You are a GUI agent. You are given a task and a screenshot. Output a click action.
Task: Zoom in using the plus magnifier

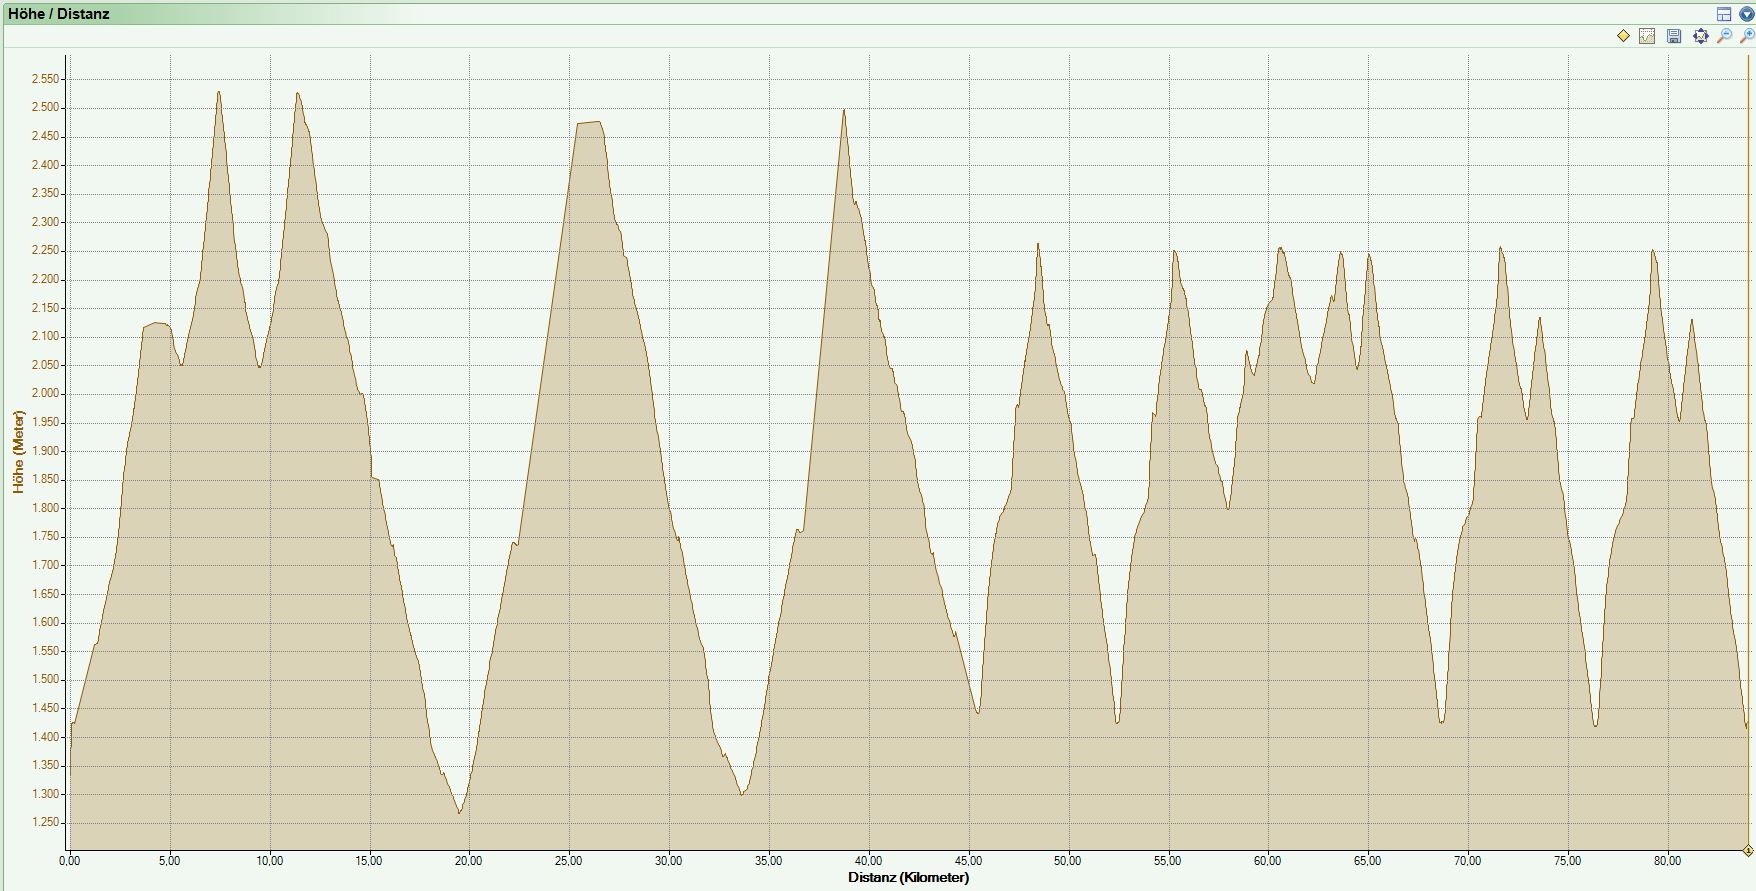click(x=1746, y=36)
